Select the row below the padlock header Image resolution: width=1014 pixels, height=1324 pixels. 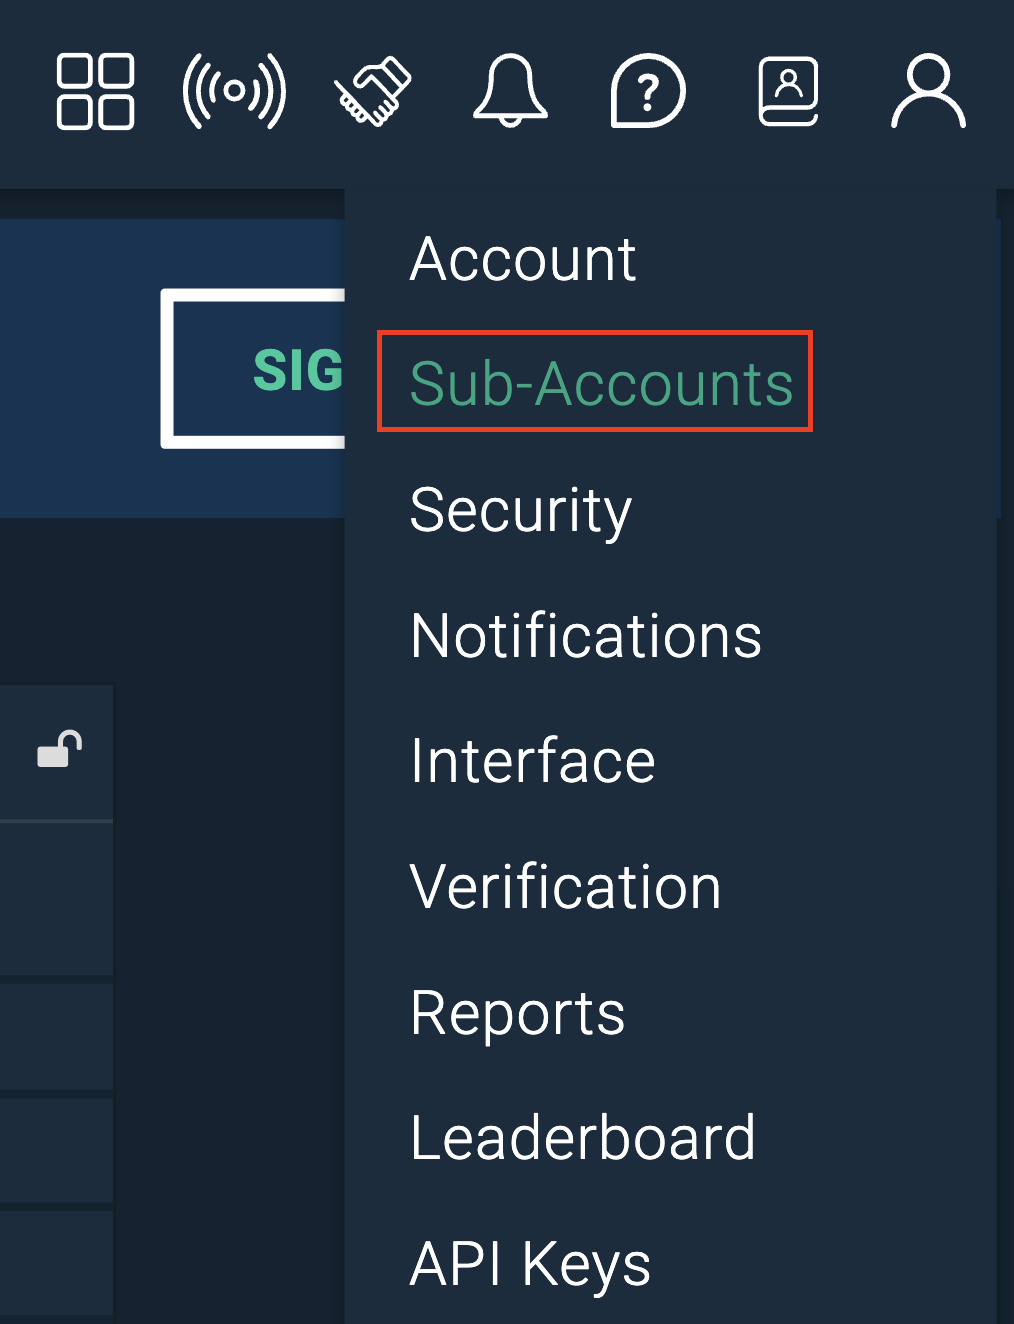coord(57,898)
